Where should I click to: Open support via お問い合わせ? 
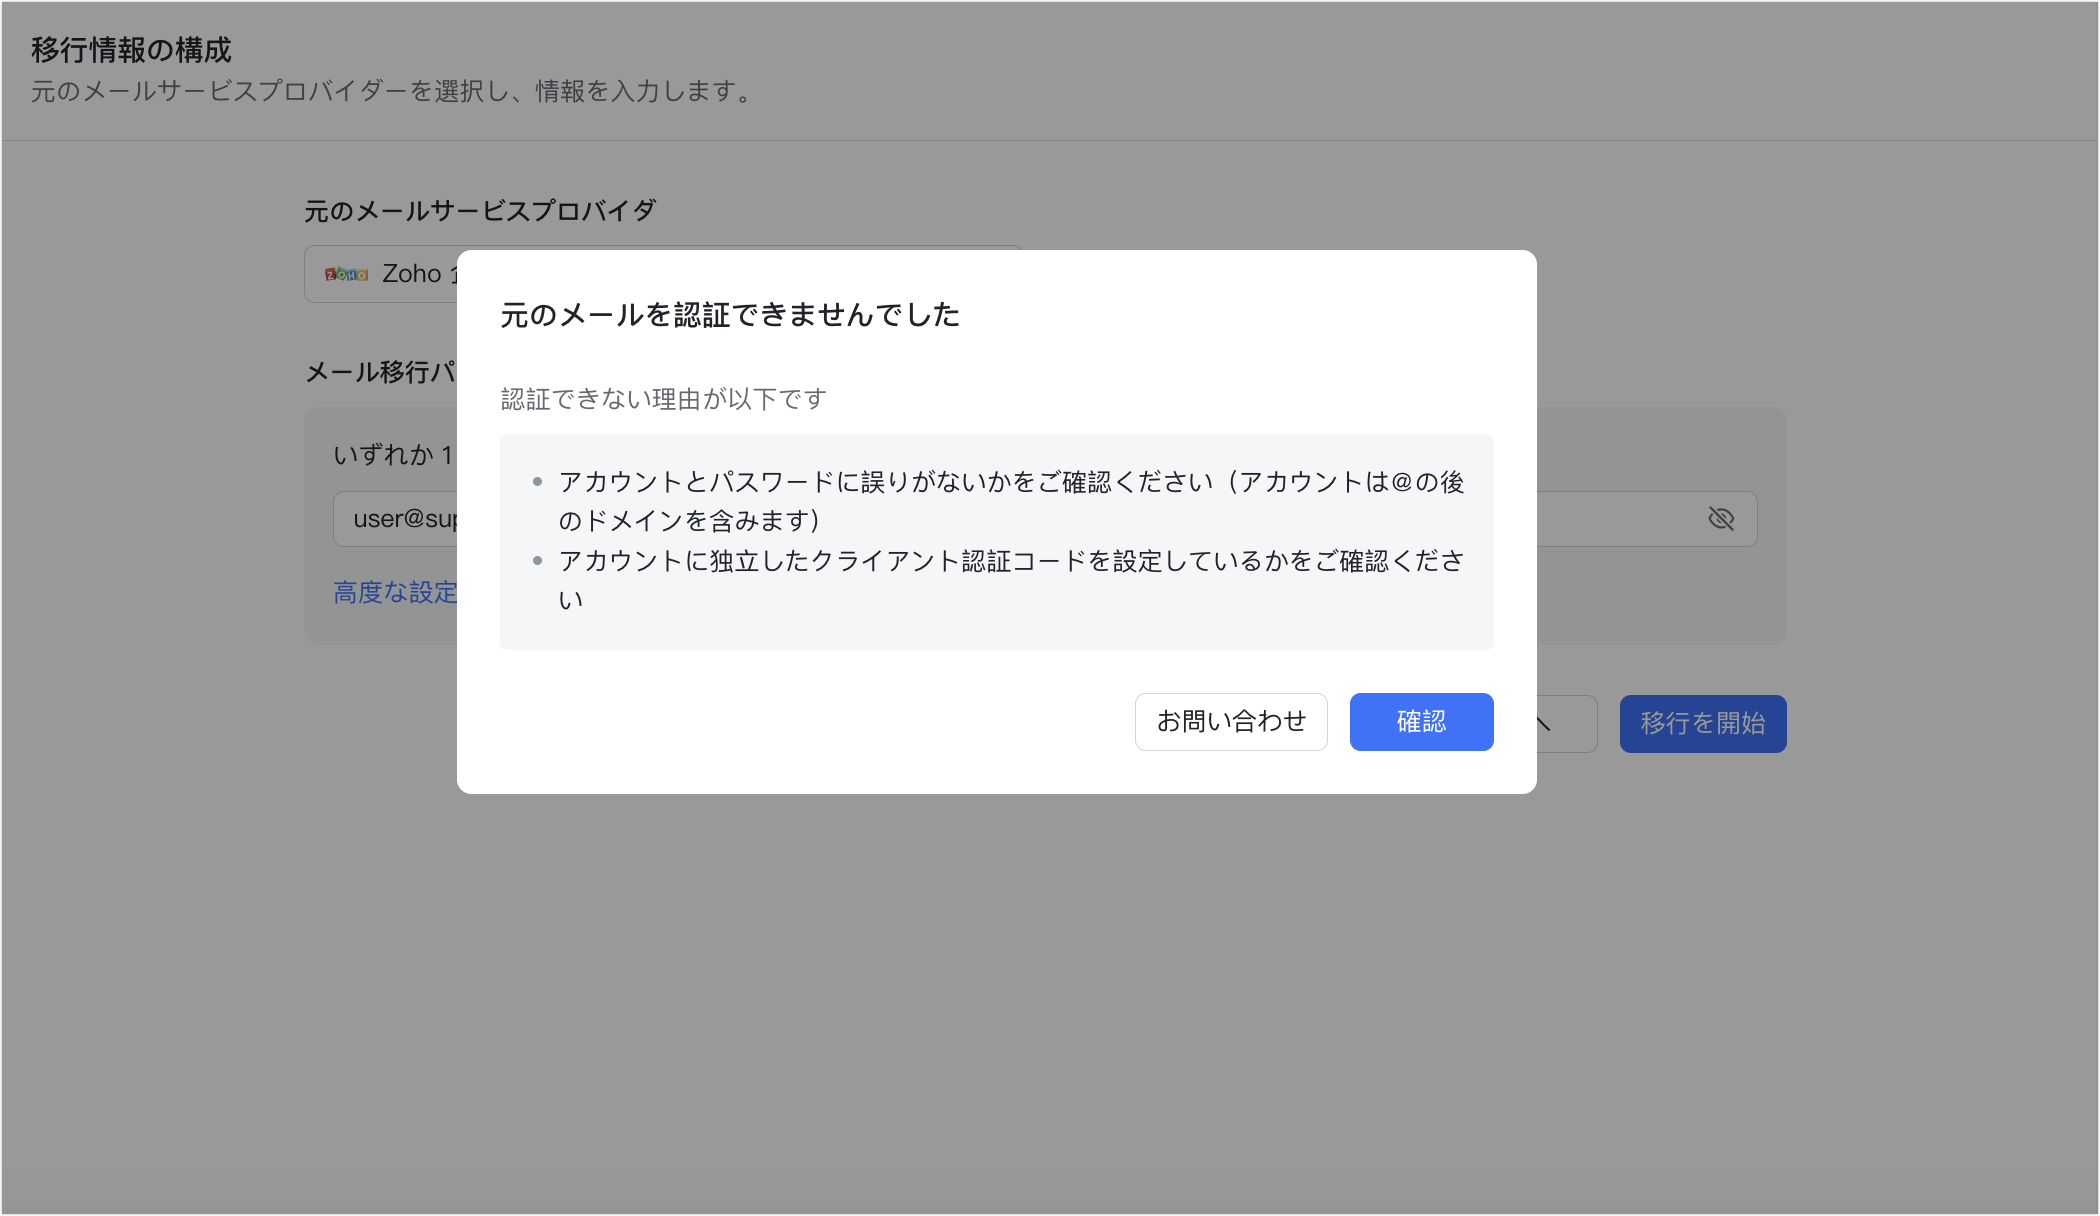pos(1231,721)
